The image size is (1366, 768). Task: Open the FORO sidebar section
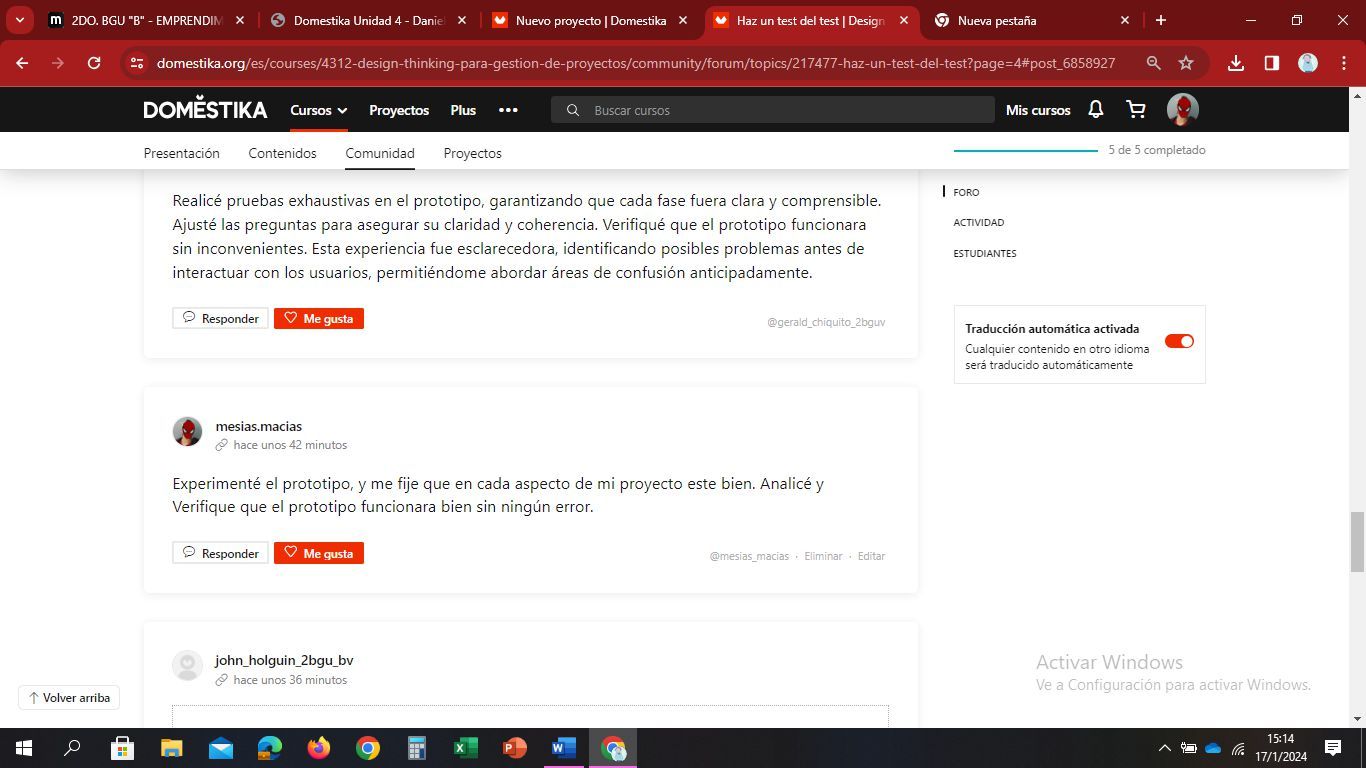[x=966, y=192]
